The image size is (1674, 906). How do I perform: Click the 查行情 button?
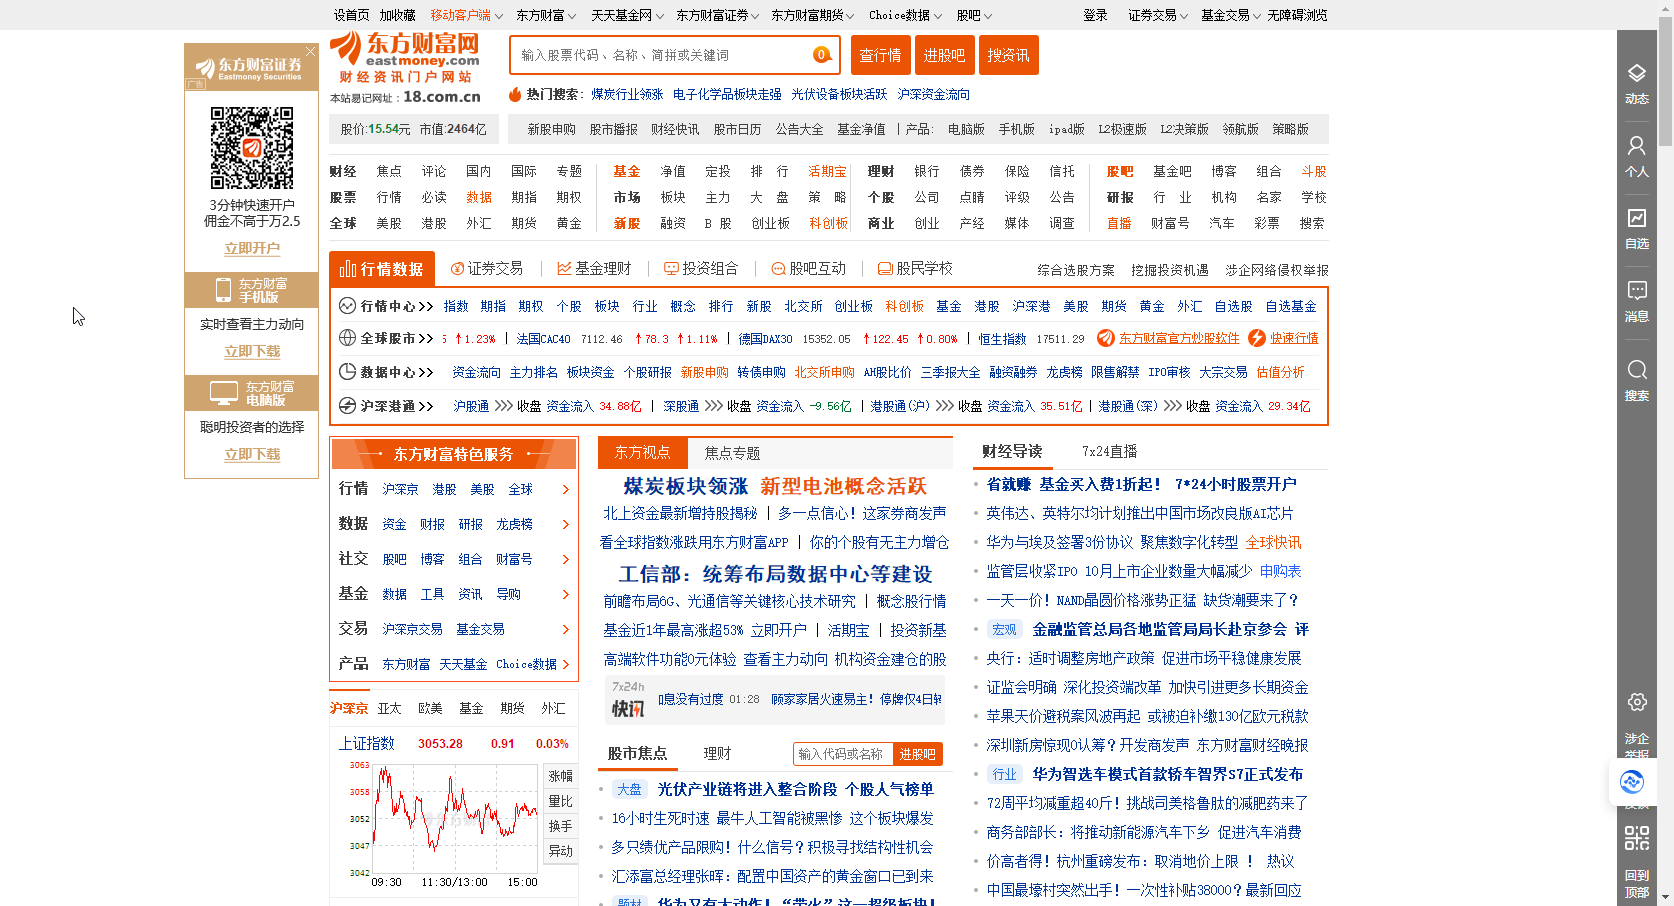click(880, 55)
